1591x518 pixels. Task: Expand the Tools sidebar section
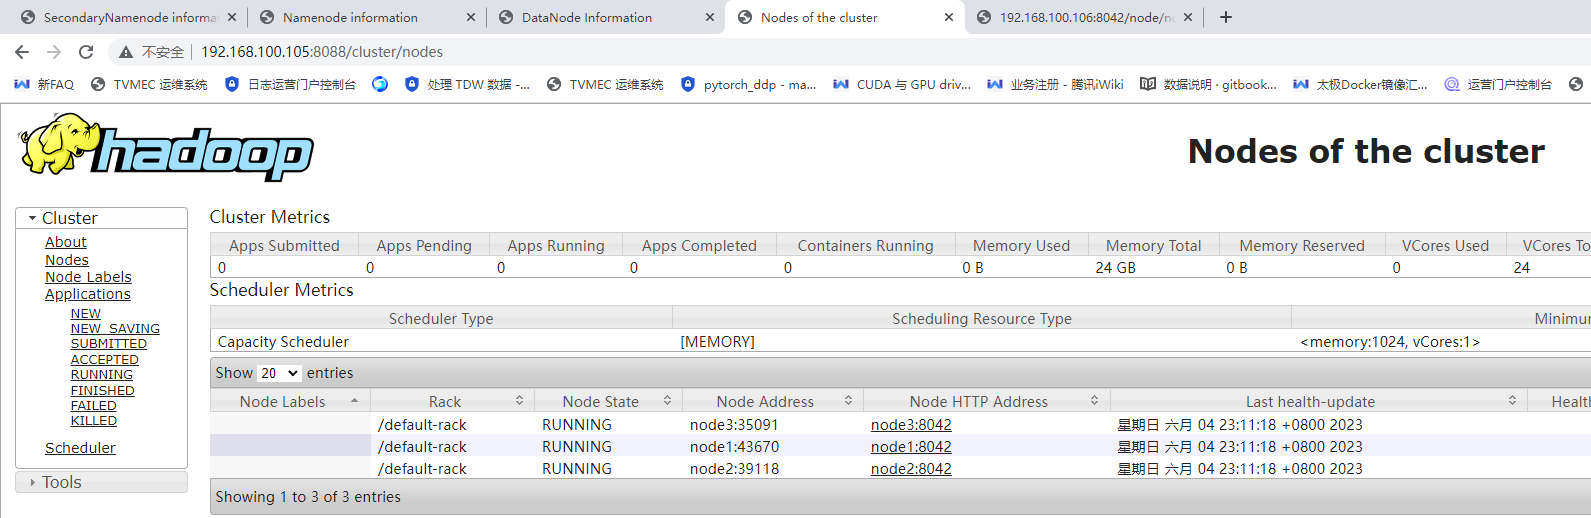pyautogui.click(x=33, y=482)
